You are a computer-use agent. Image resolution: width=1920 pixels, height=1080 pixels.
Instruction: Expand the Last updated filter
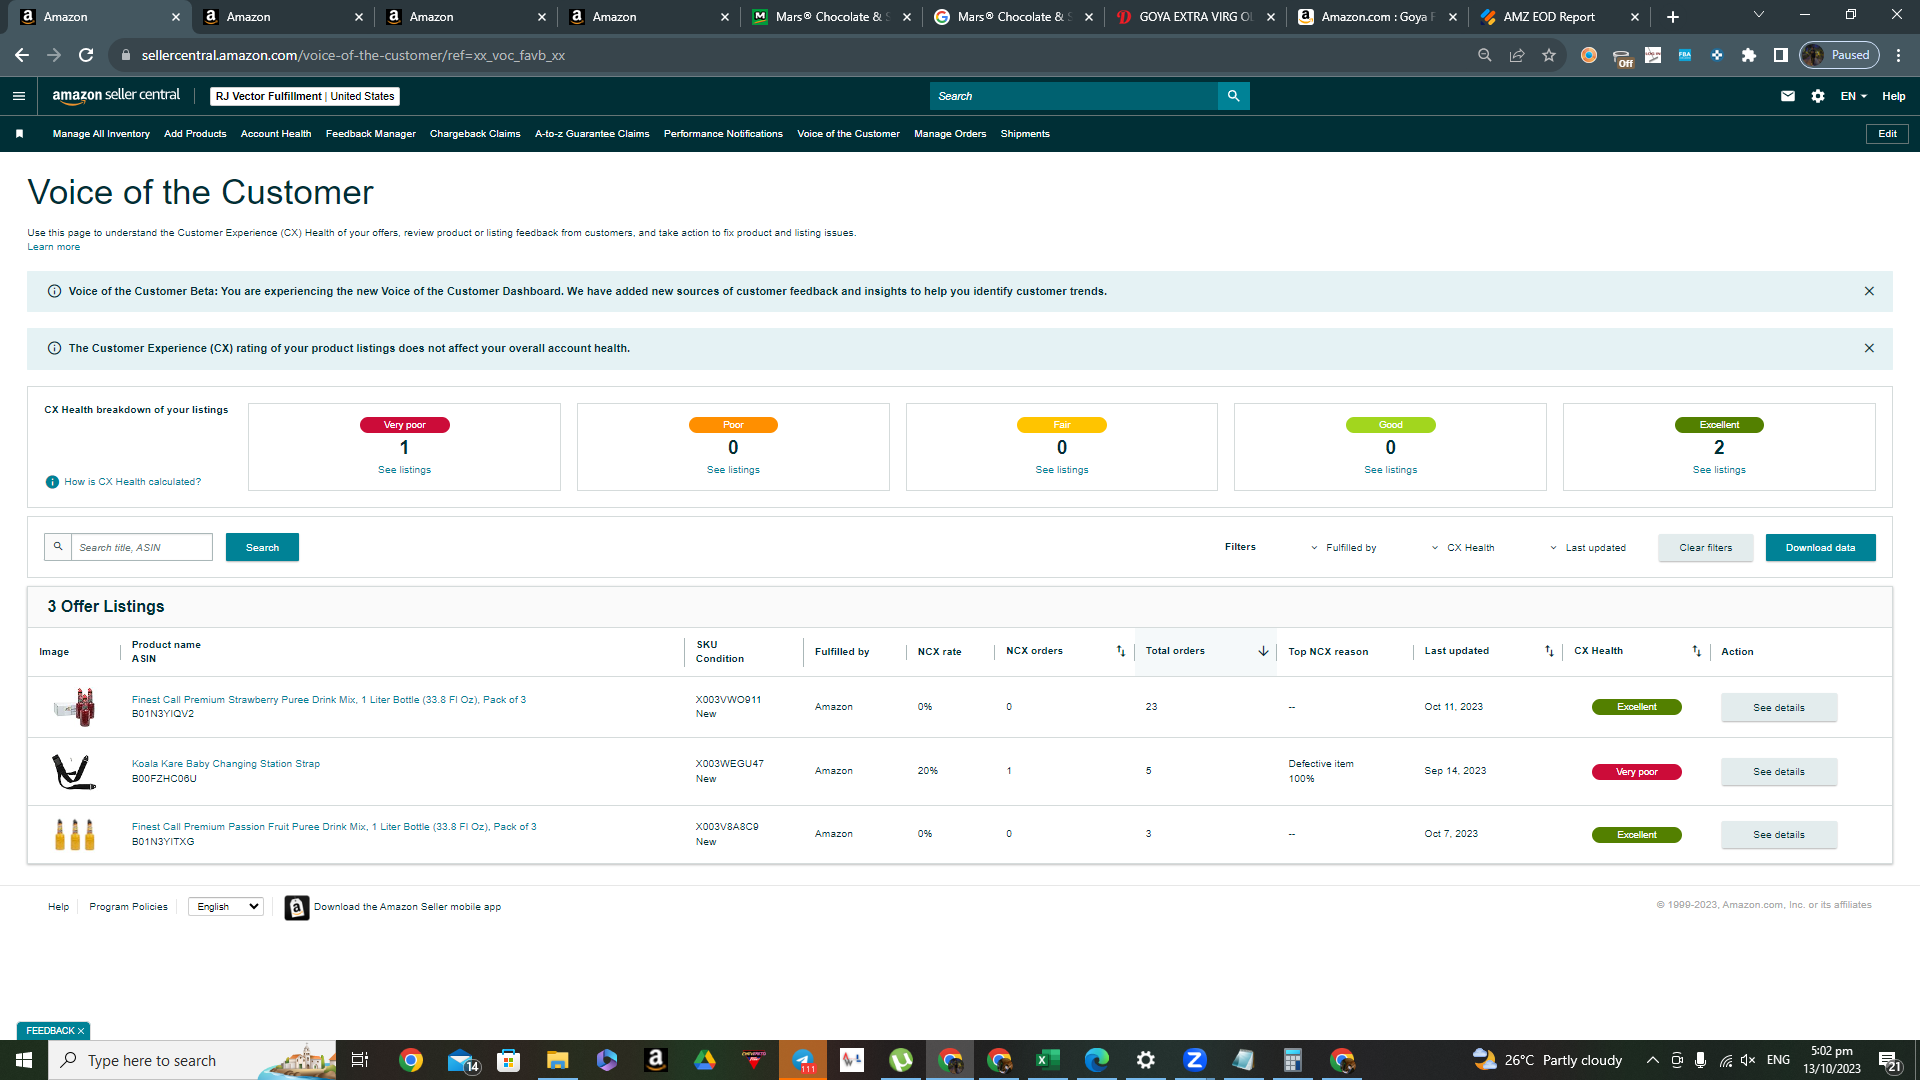(1588, 548)
